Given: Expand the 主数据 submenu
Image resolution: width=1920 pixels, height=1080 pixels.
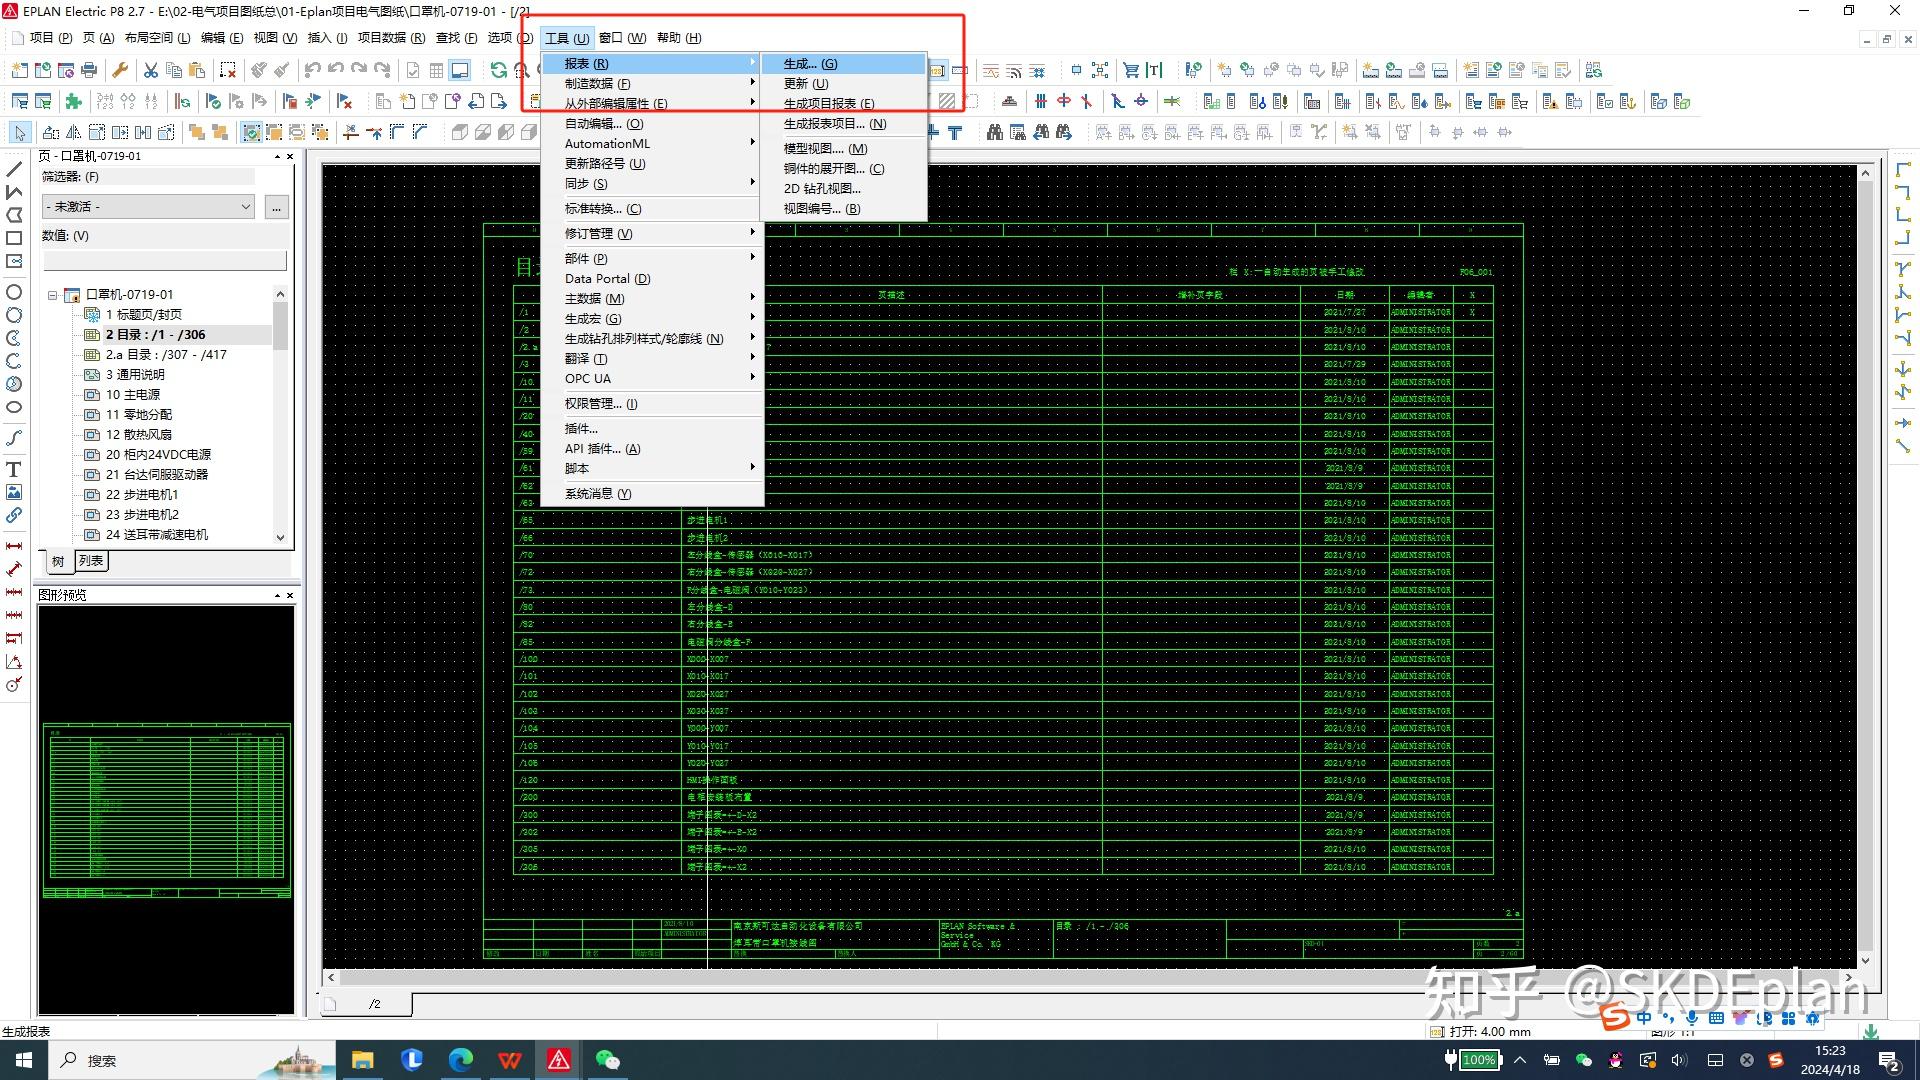Looking at the screenshot, I should tap(652, 298).
